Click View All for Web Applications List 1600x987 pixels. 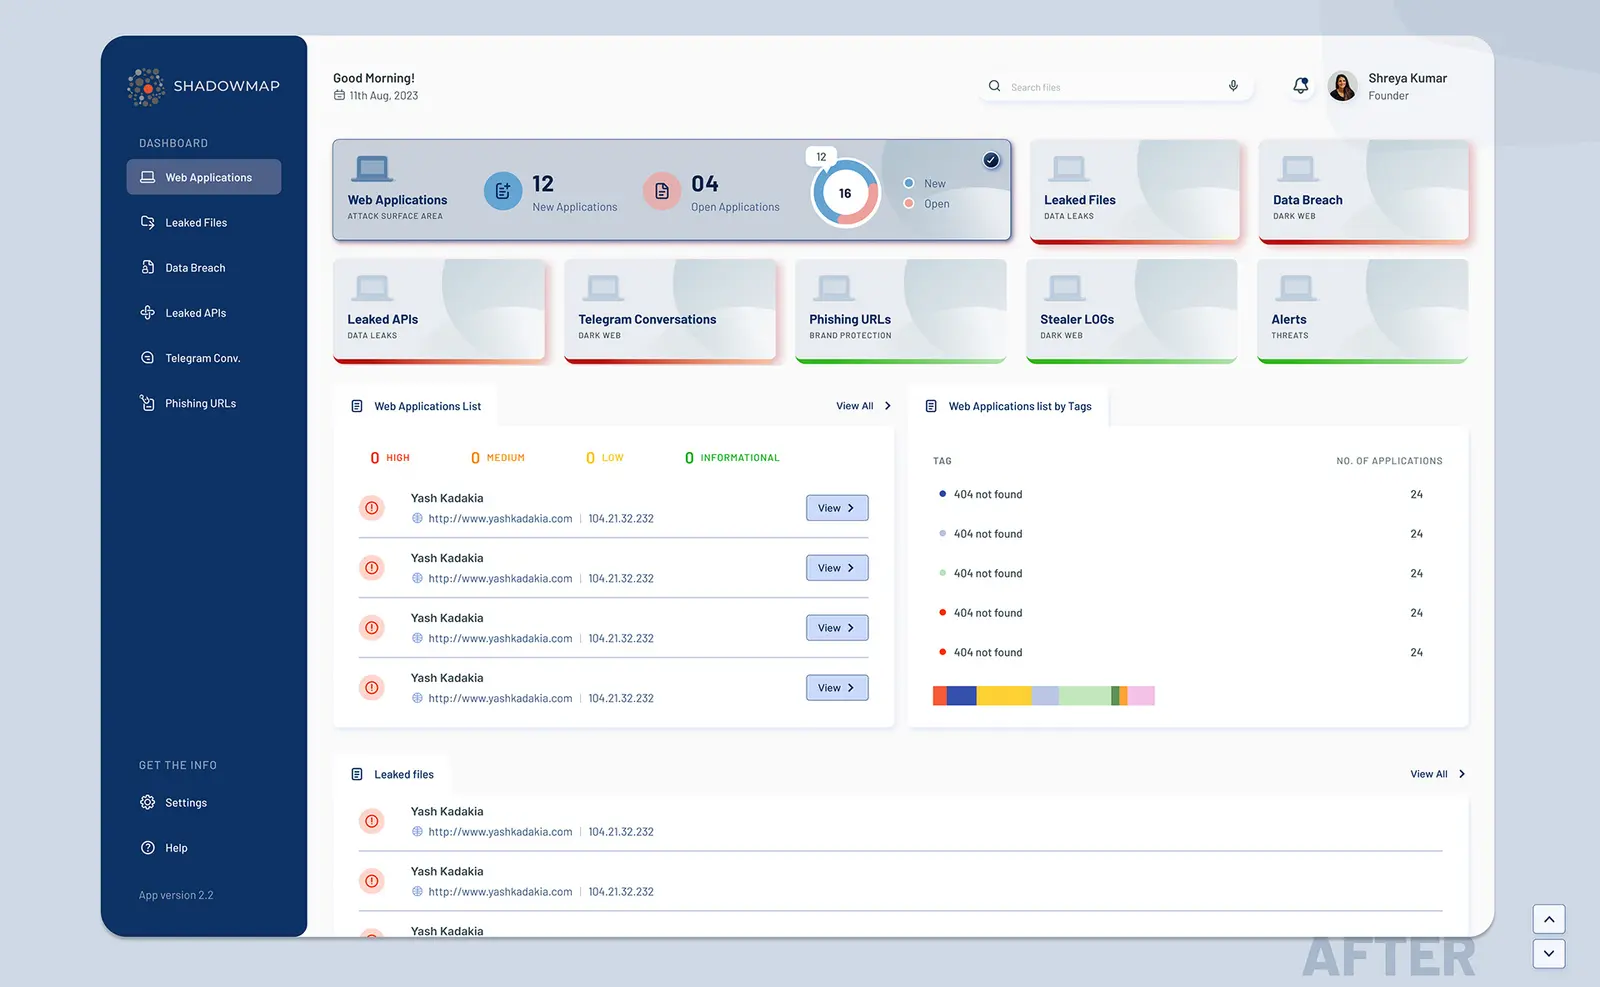863,406
